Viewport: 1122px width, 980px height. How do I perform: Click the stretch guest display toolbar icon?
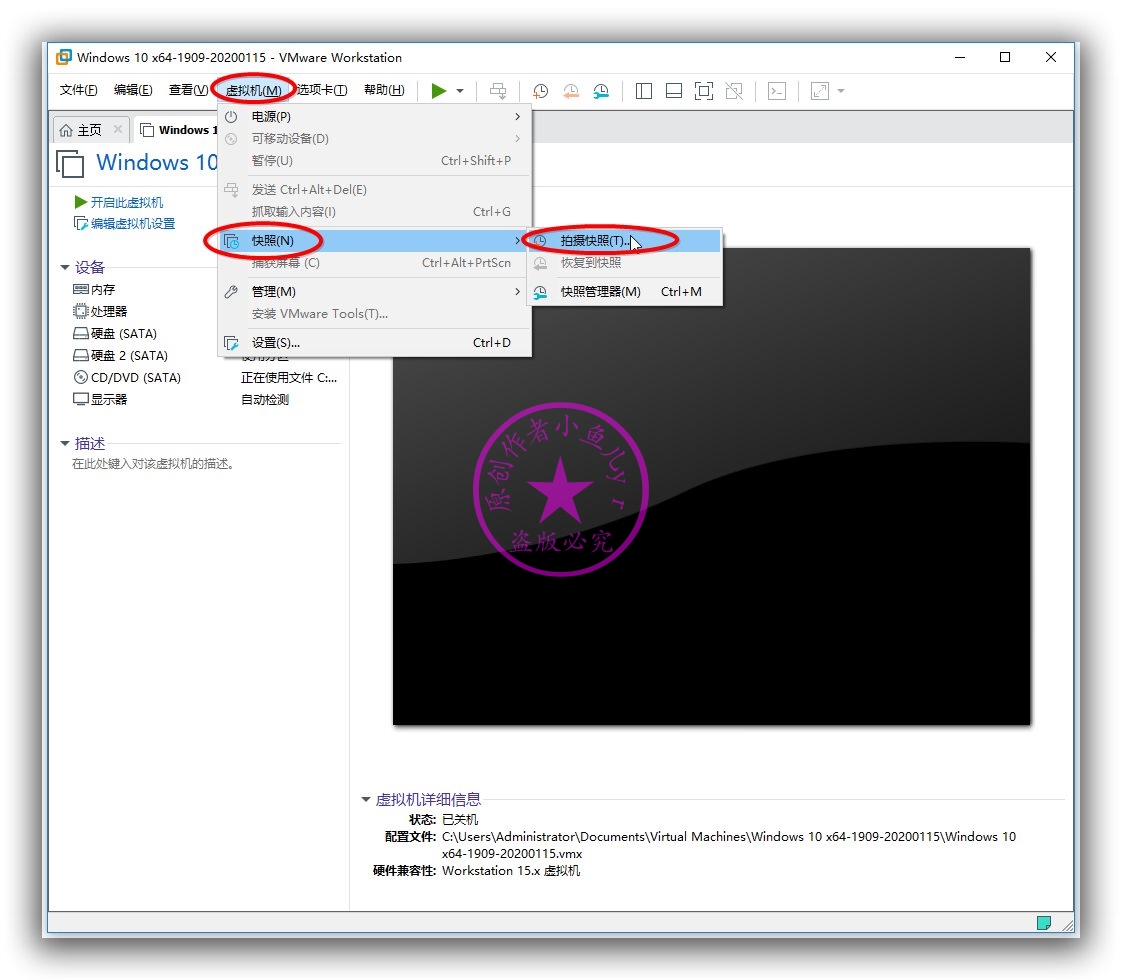click(x=820, y=91)
